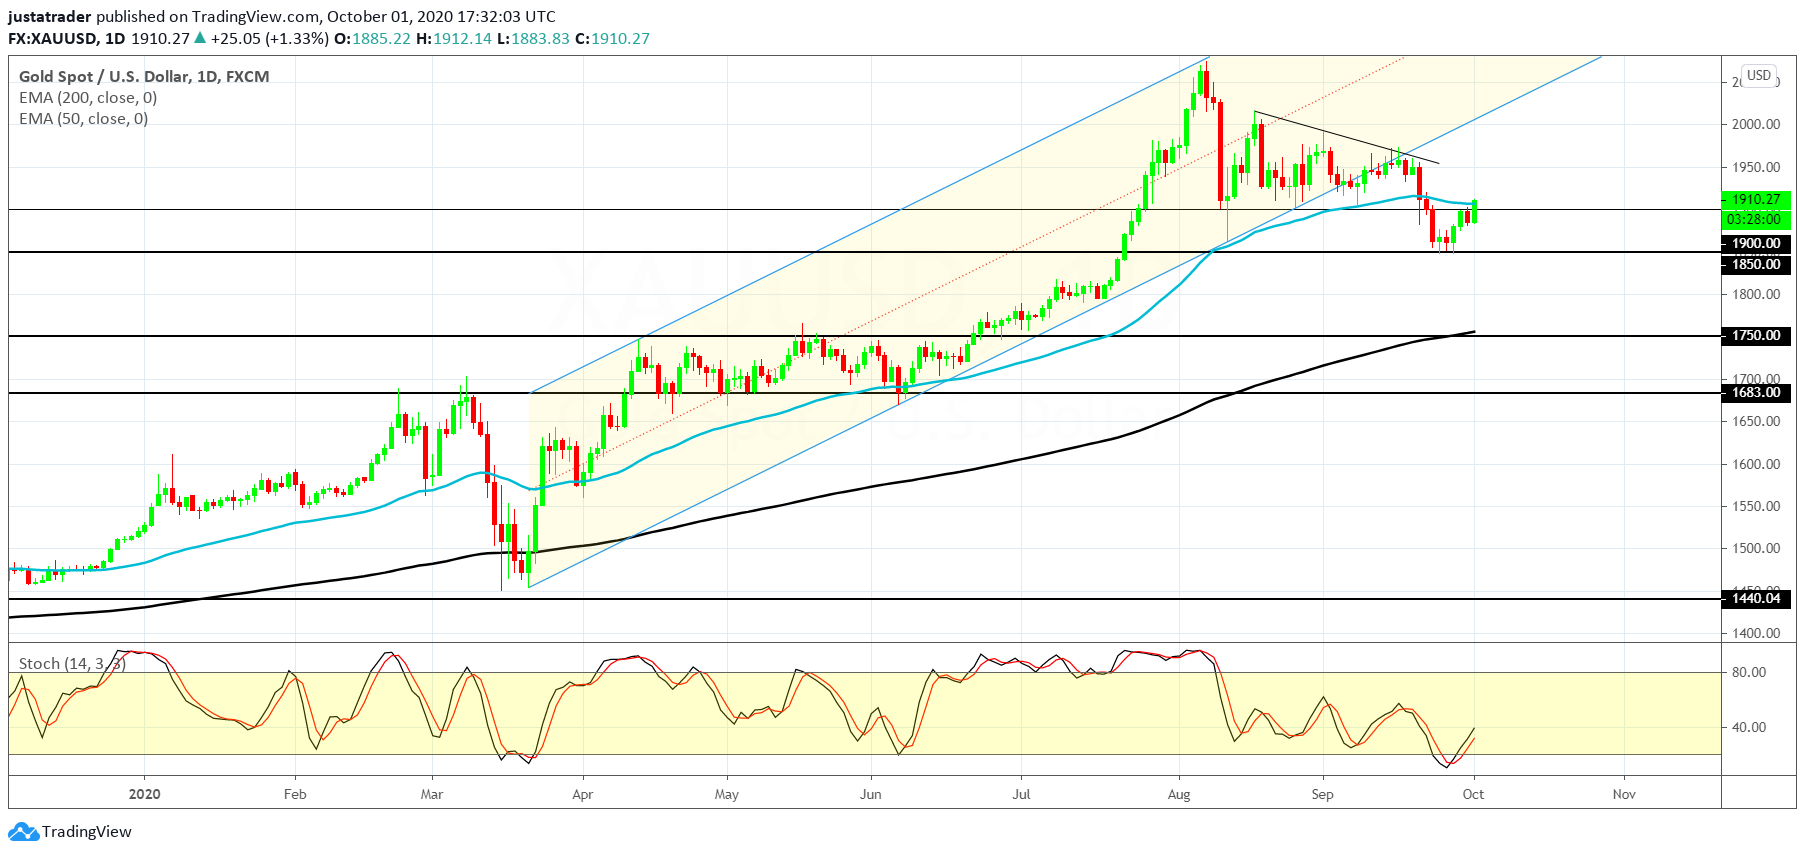The width and height of the screenshot is (1805, 855).
Task: Click the green up-arrow beside price 1910.27
Action: pyautogui.click(x=200, y=38)
